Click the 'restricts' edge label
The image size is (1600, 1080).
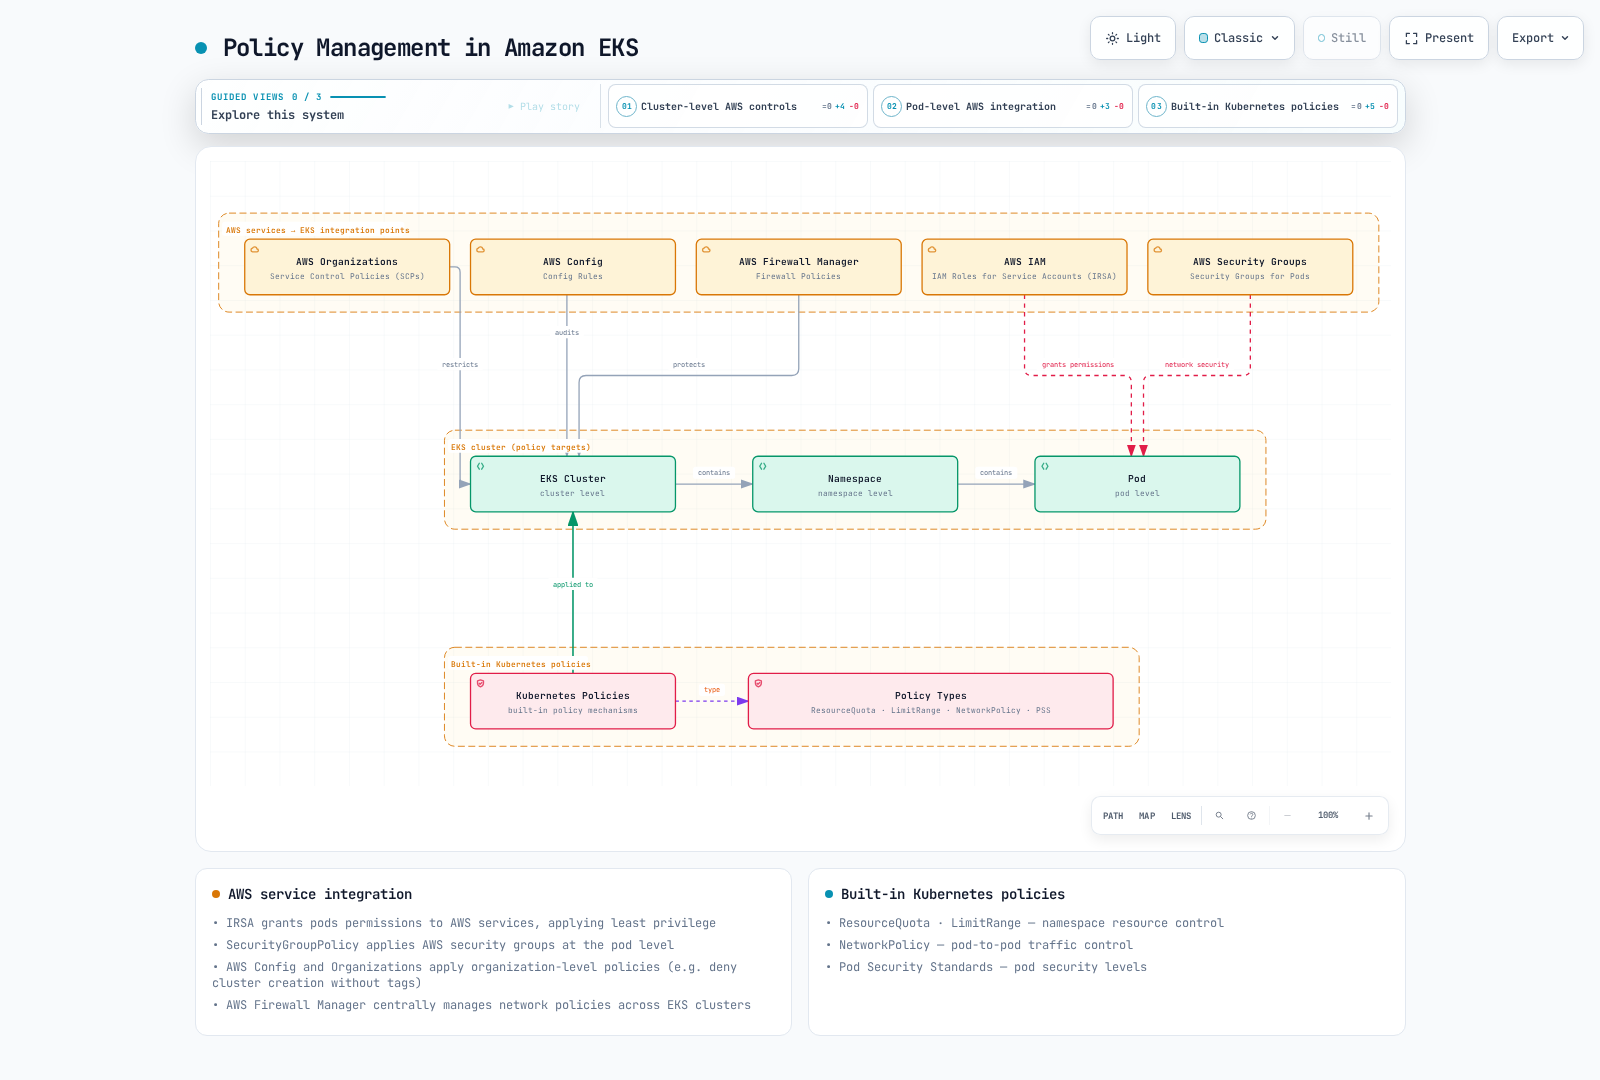[x=460, y=365]
